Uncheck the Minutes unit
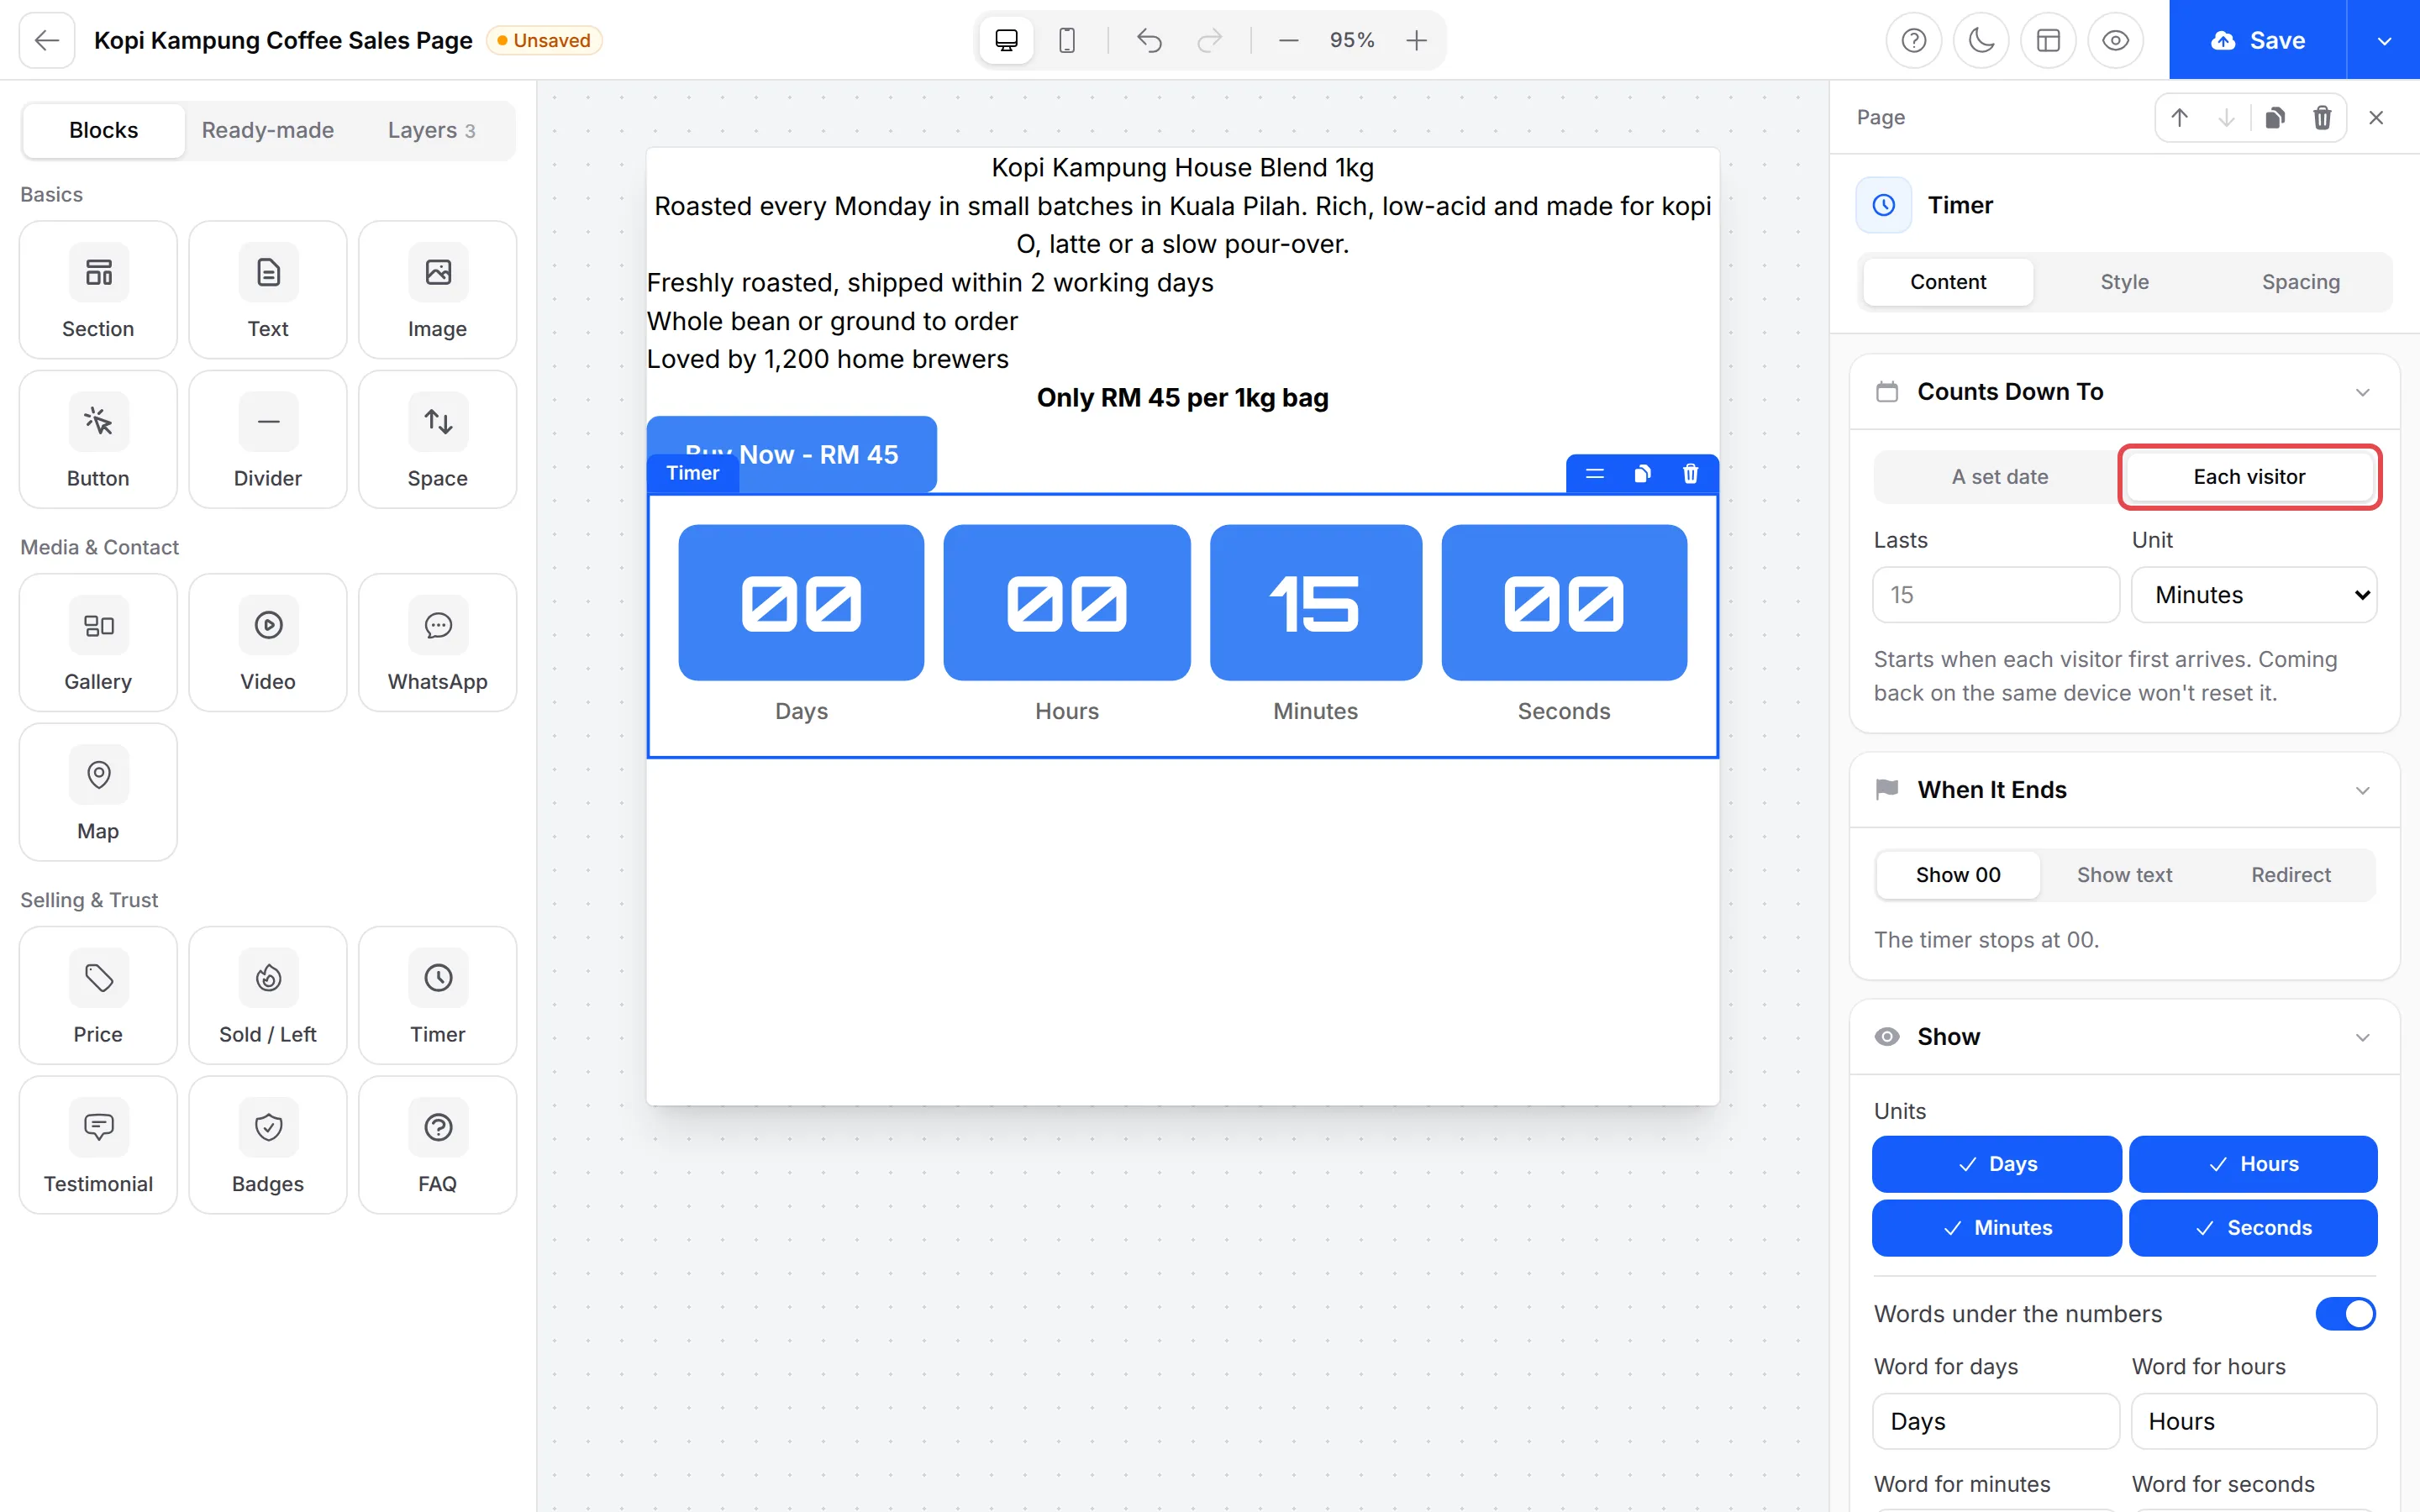 1996,1228
